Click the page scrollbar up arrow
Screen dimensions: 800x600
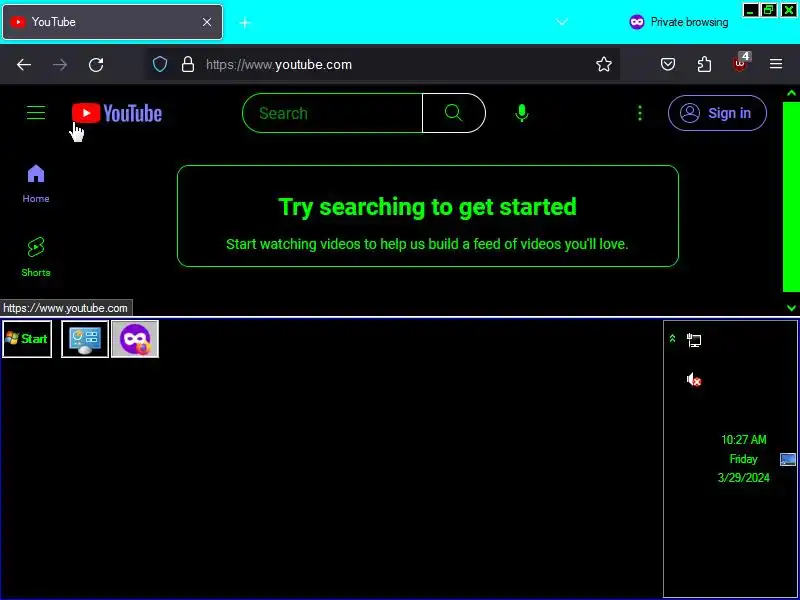tap(791, 93)
